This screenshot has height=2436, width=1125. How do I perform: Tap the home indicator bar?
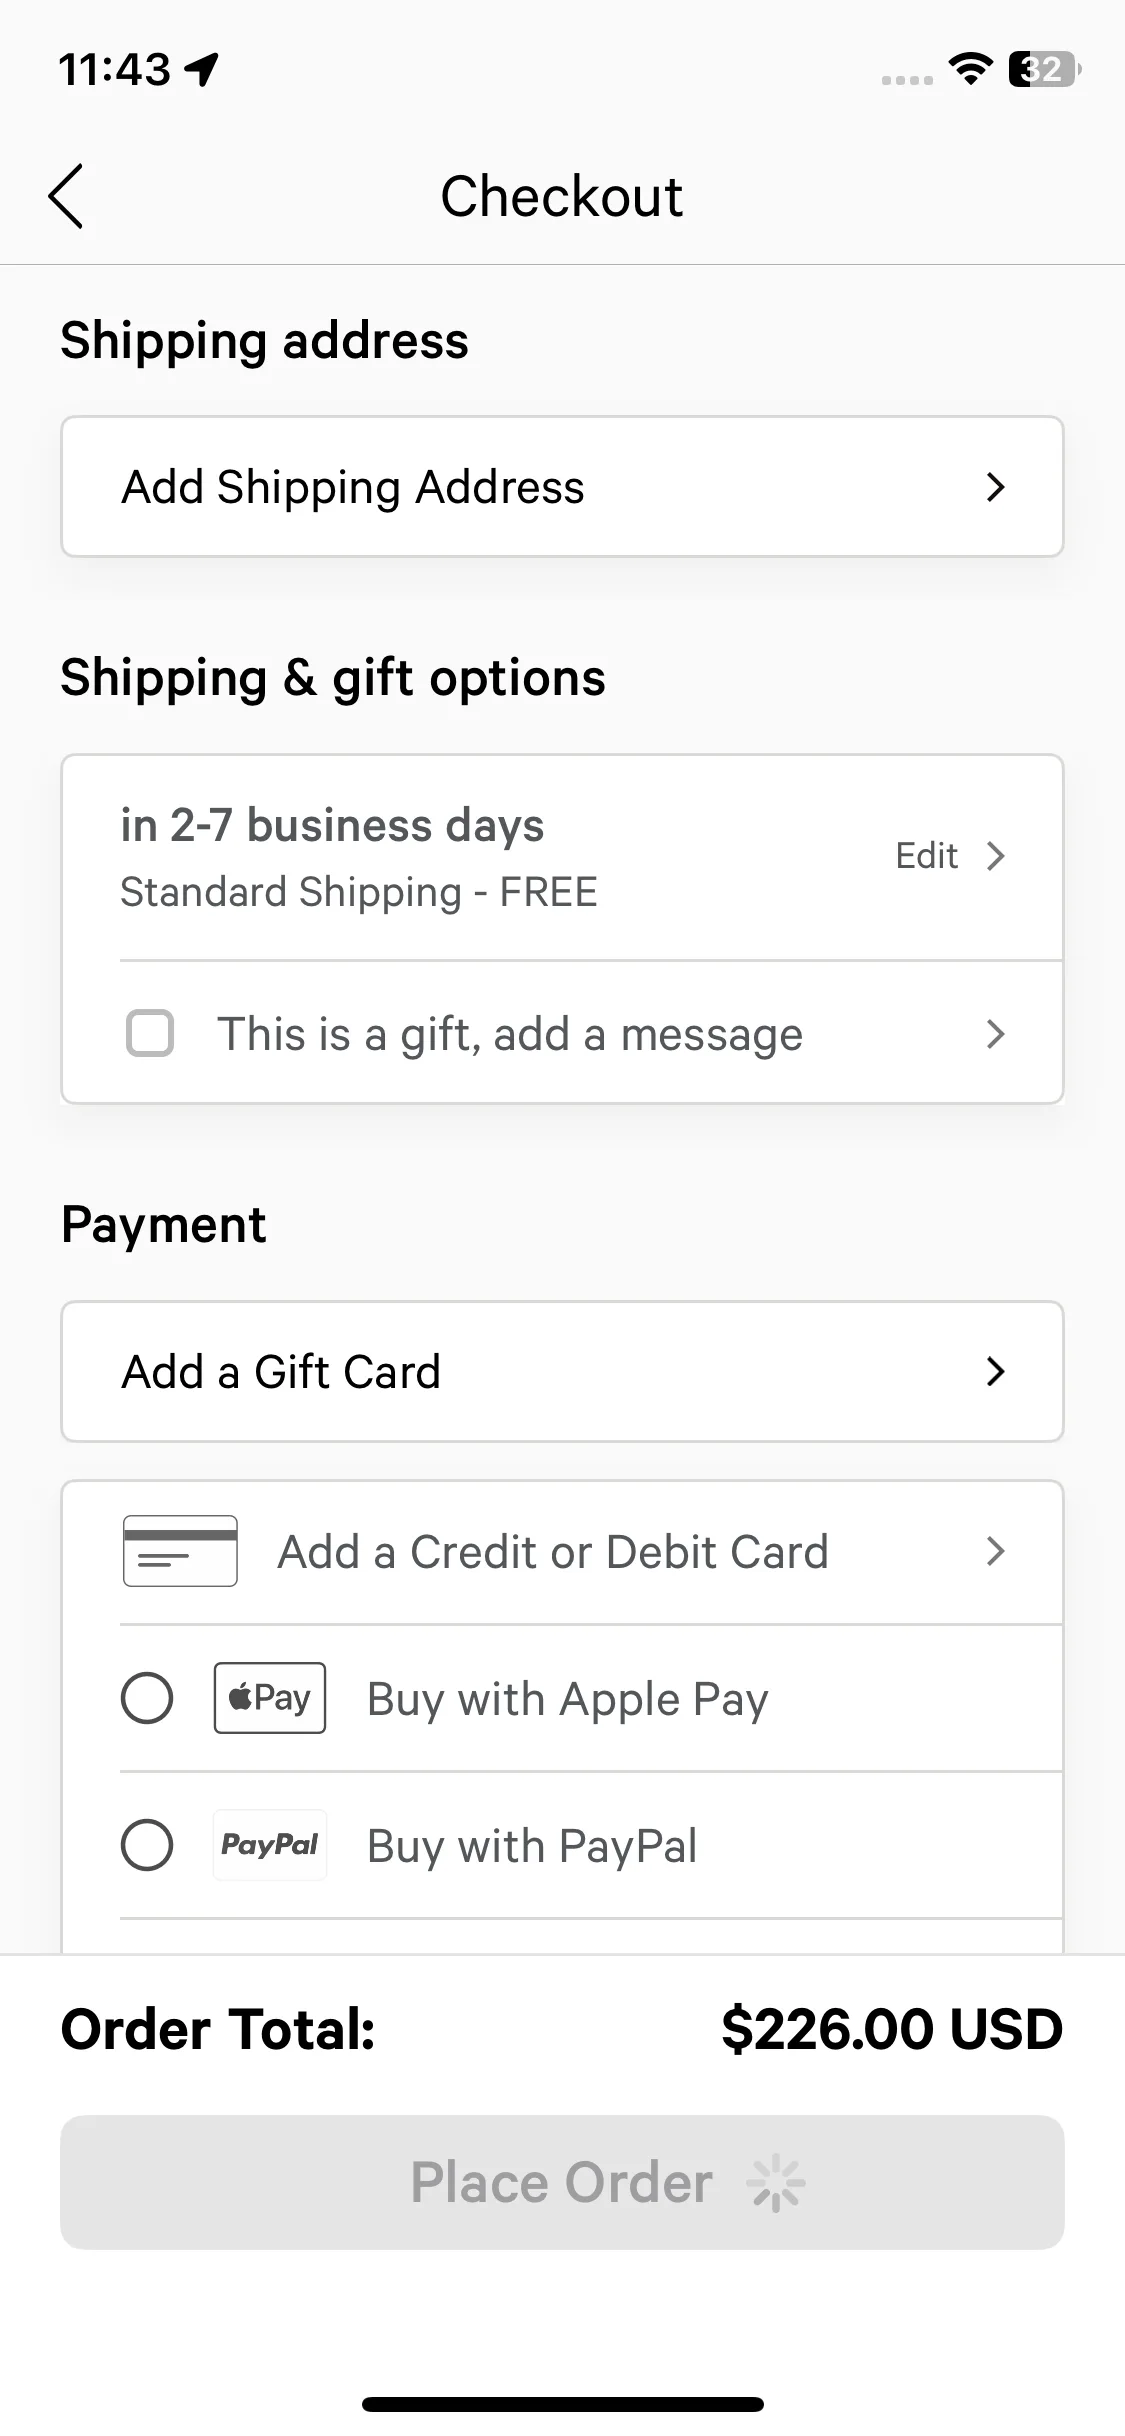[x=562, y=2404]
